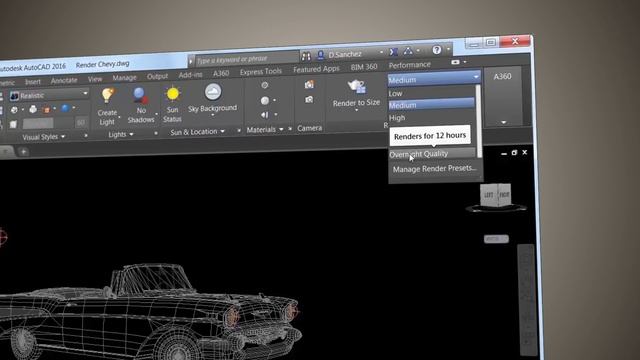This screenshot has width=640, height=360.
Task: Click the white teapot-like icon in Visual Styles row
Action: pos(33,109)
